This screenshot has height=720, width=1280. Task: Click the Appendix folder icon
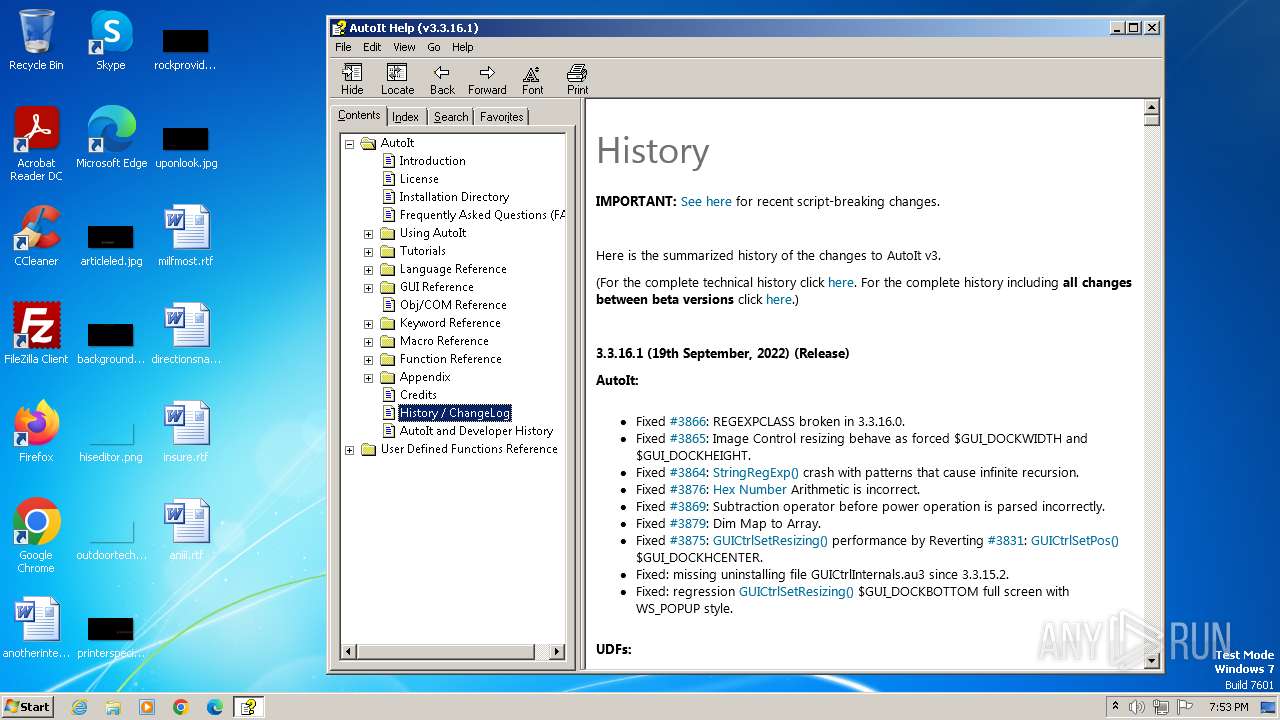(x=388, y=377)
